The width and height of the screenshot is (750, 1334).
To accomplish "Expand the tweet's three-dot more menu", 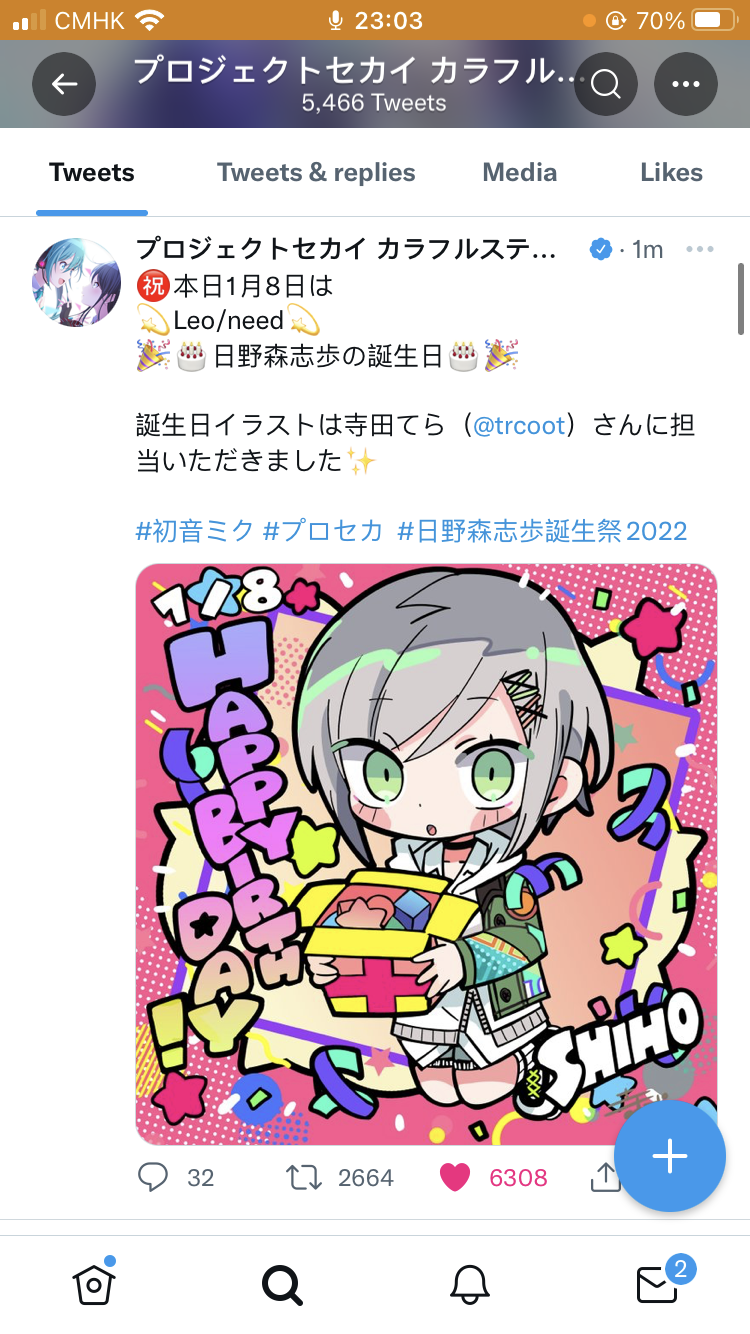I will tap(700, 249).
